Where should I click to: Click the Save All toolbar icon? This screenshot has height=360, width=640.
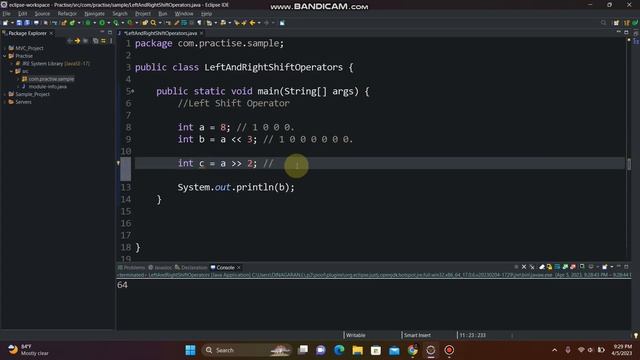[x=27, y=23]
